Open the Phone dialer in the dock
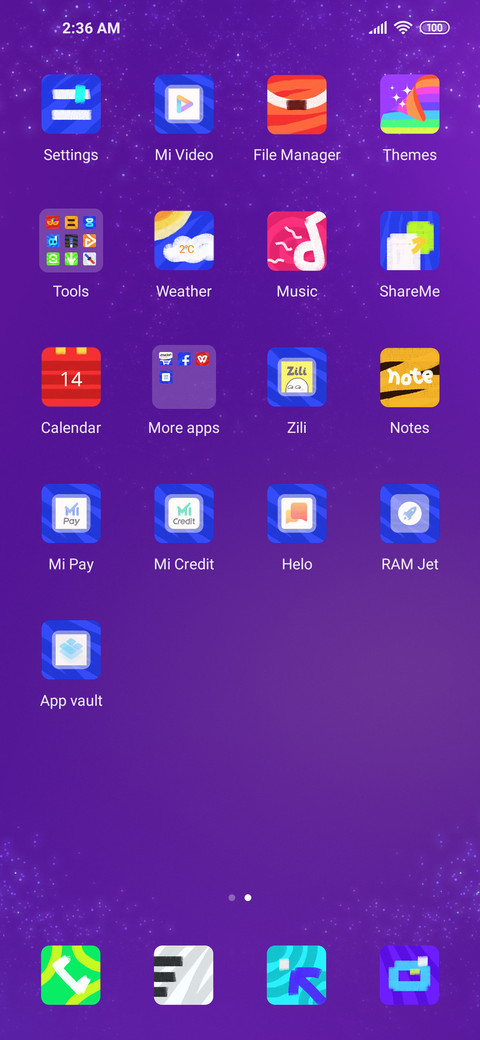 click(x=71, y=975)
